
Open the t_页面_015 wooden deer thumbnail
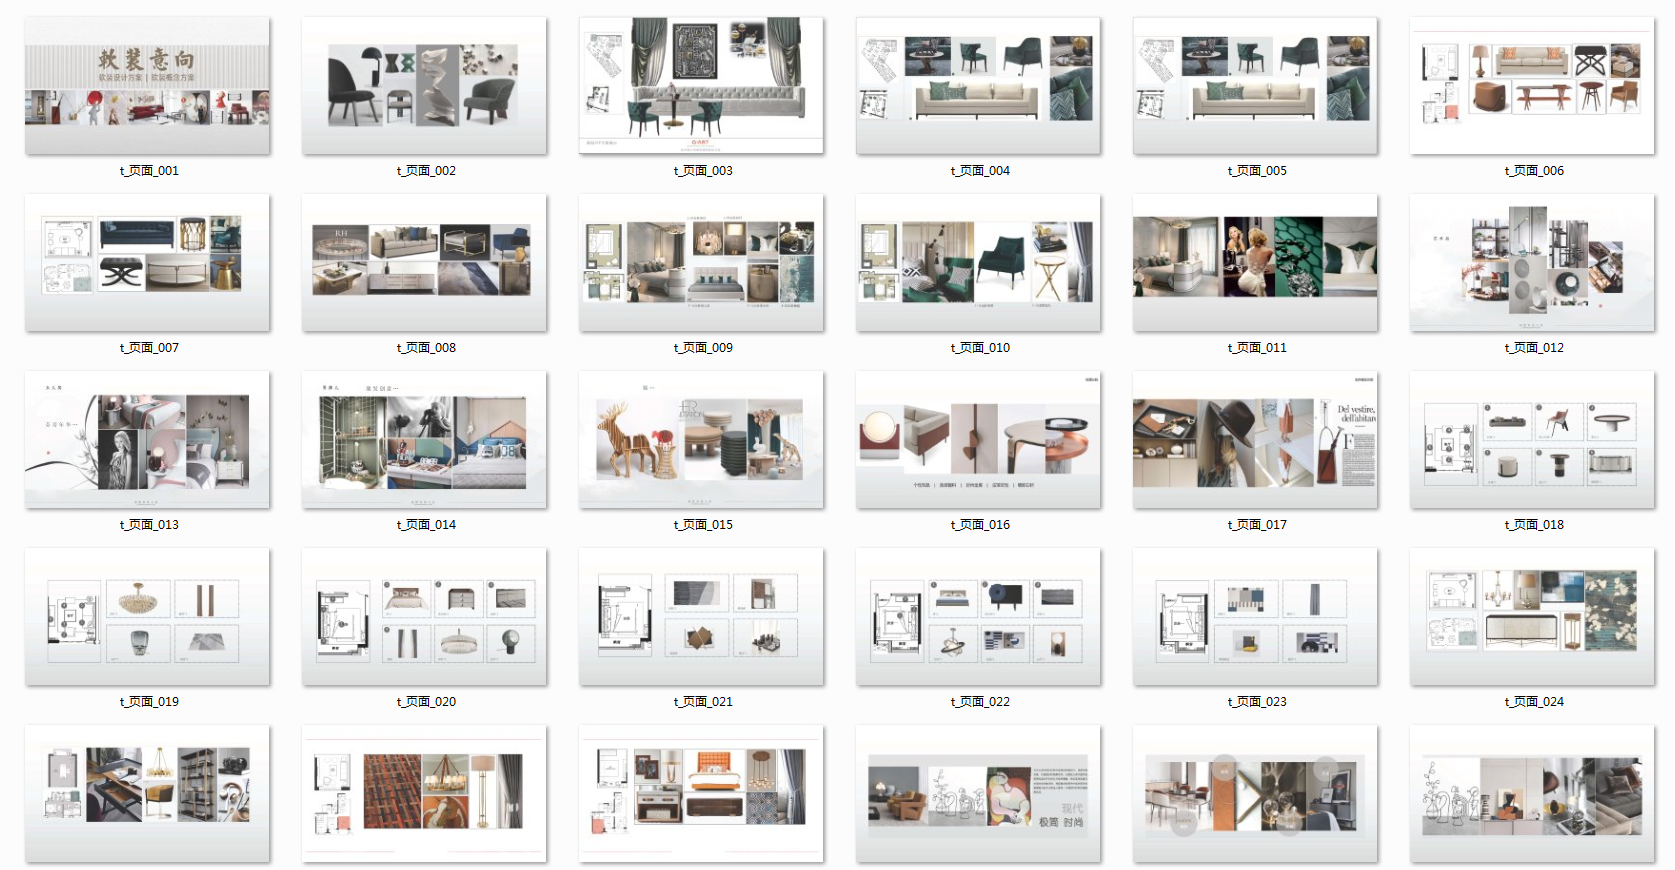point(701,440)
